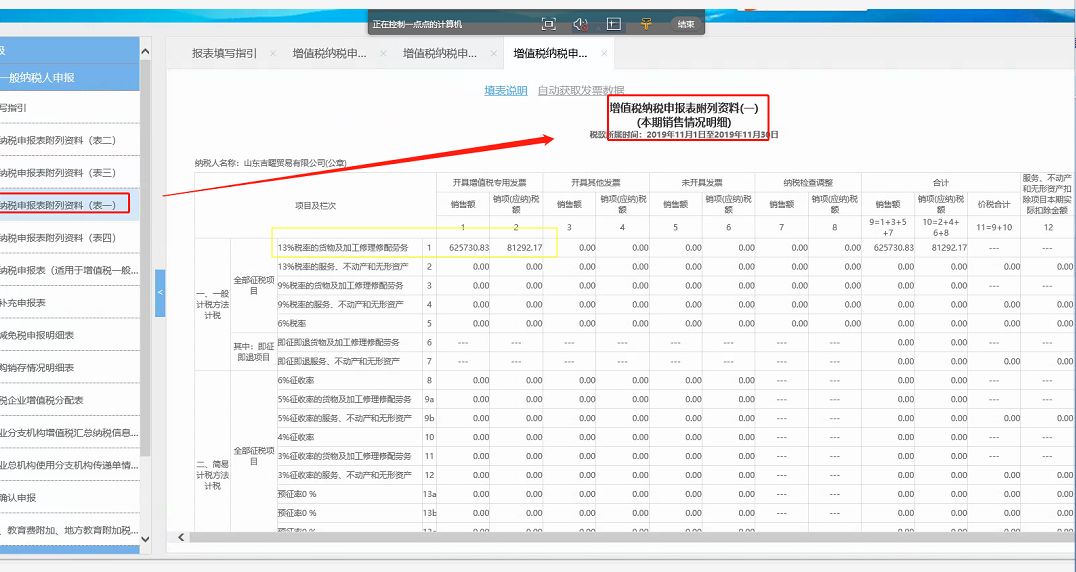This screenshot has height=572, width=1076.
Task: Click 自动获取发票数据 link
Action: coord(580,91)
